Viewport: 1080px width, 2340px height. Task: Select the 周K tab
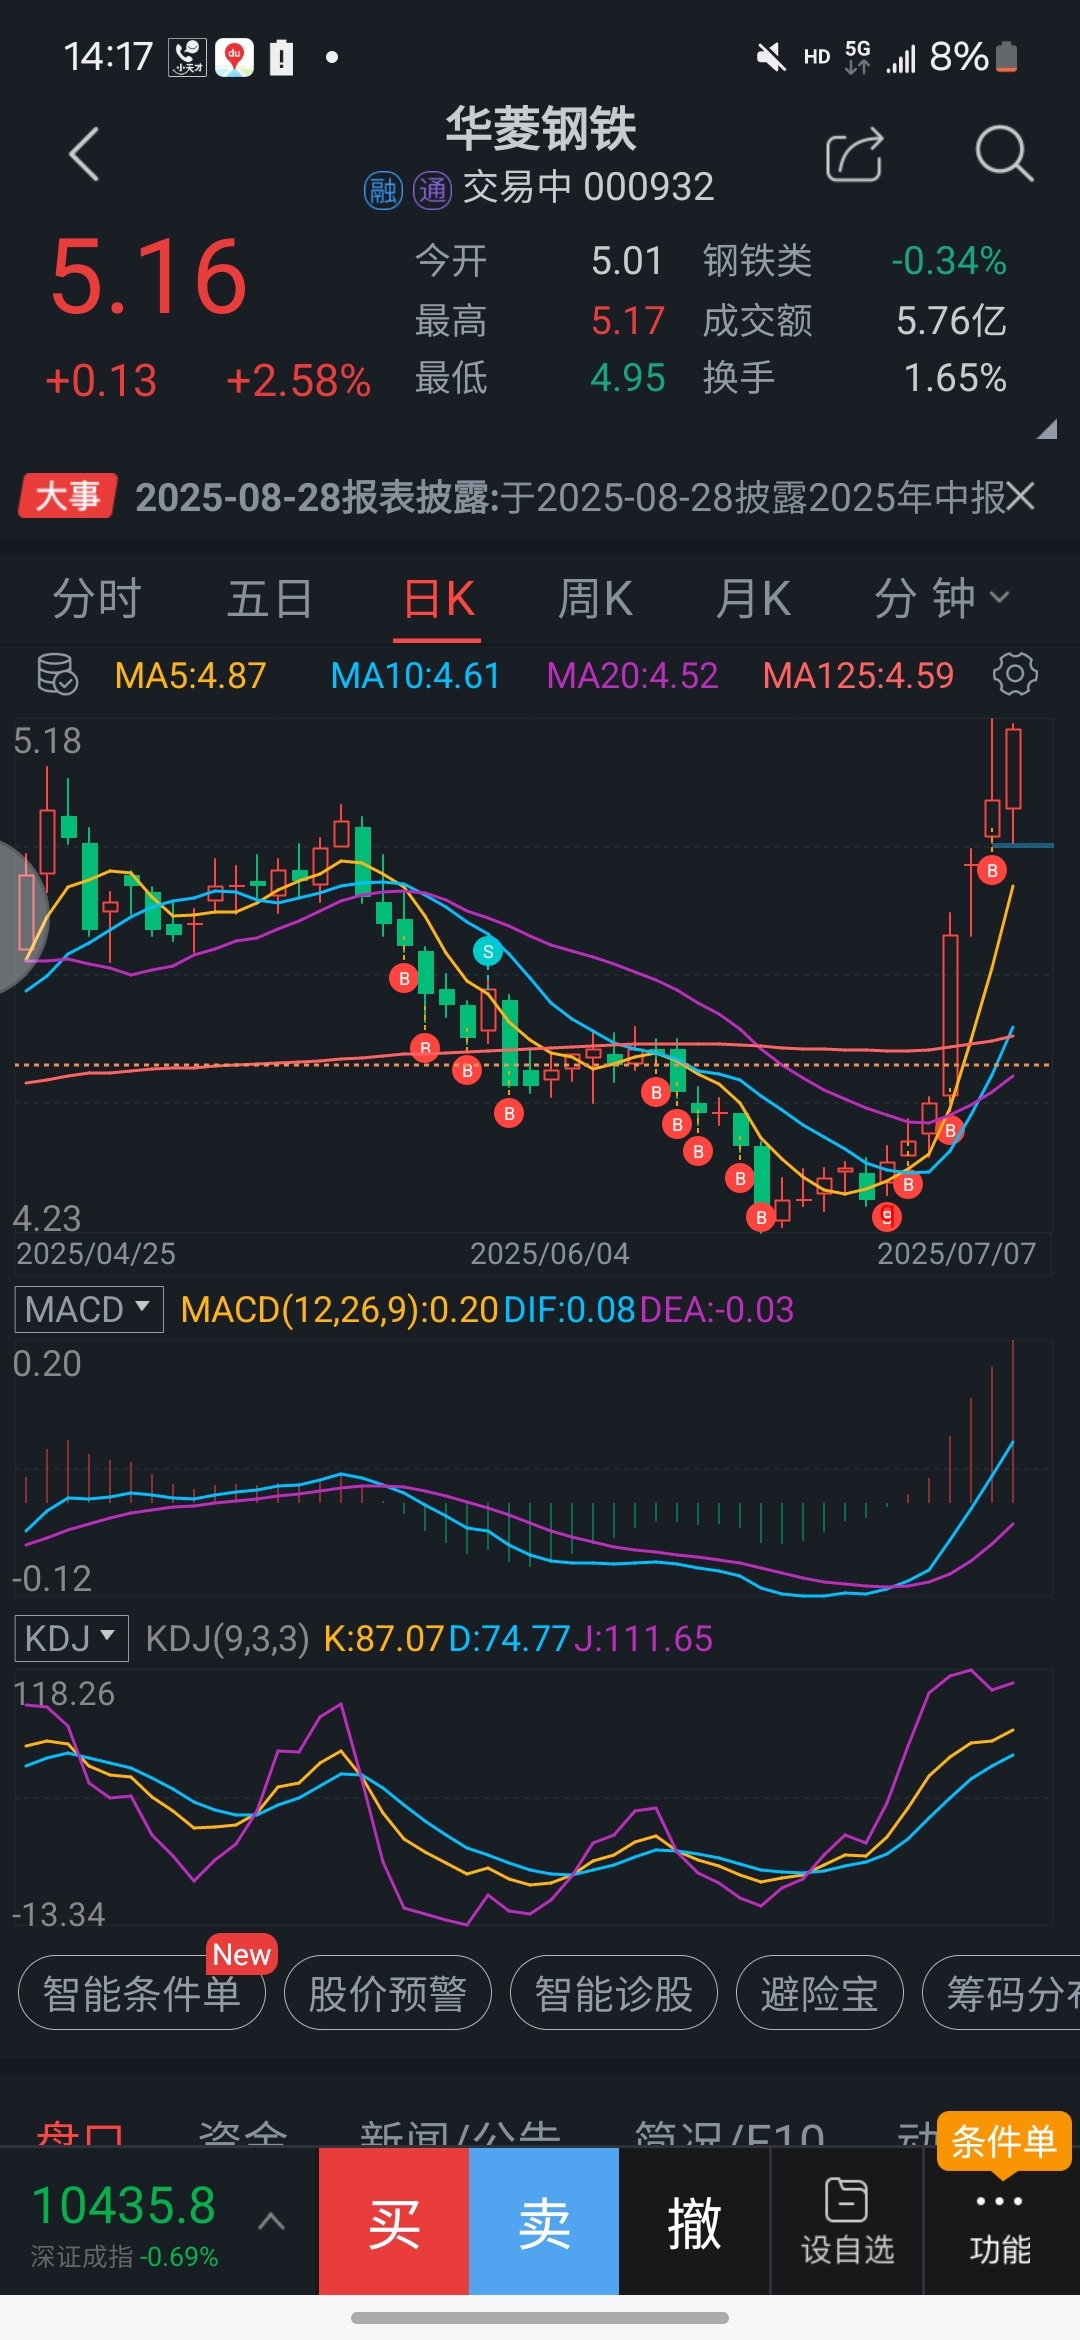point(595,599)
